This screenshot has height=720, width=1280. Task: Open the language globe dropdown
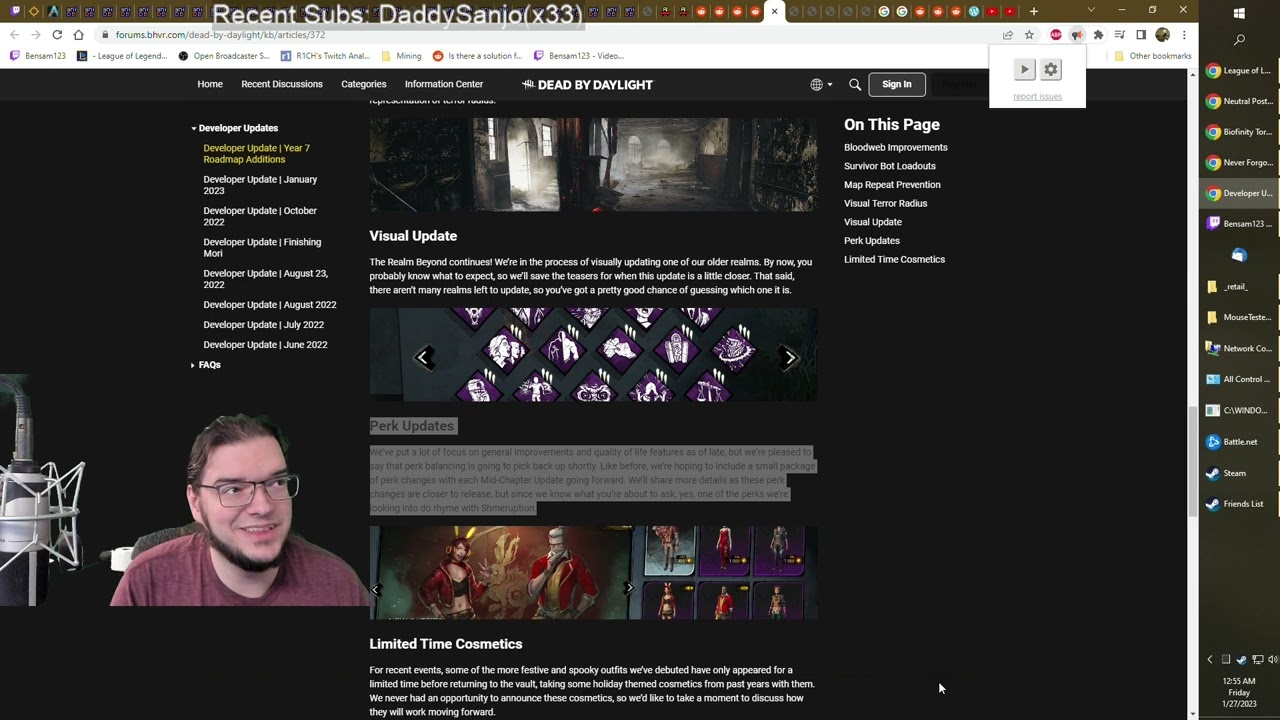(821, 85)
